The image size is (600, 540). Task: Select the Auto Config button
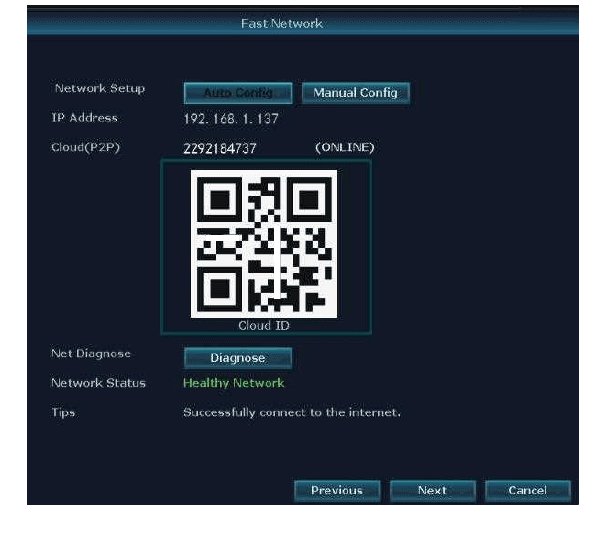[238, 93]
